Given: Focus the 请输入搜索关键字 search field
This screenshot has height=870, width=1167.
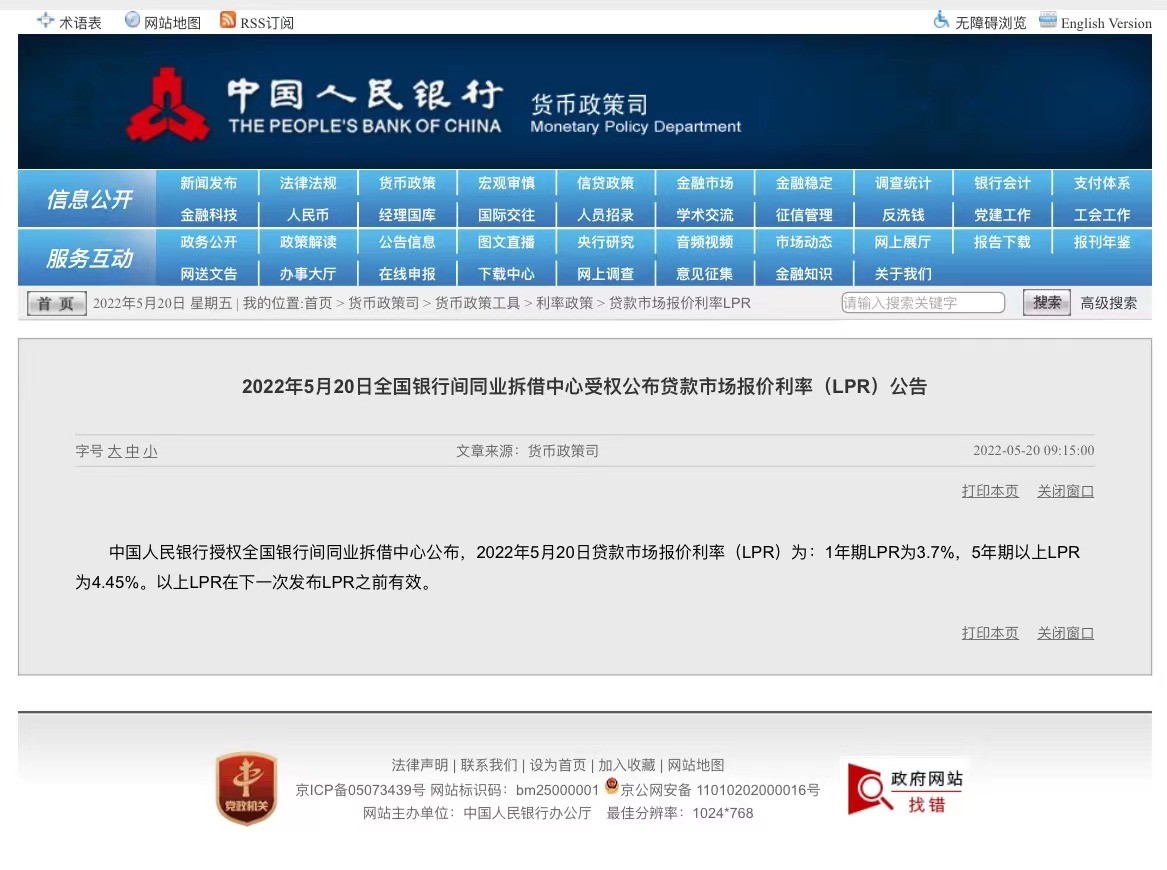Looking at the screenshot, I should click(923, 303).
